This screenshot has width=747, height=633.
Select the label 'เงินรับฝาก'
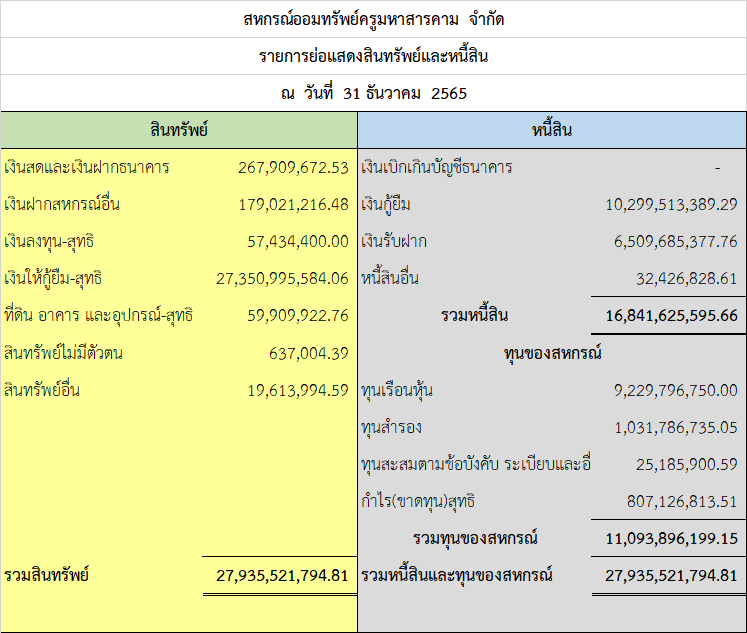(x=394, y=241)
